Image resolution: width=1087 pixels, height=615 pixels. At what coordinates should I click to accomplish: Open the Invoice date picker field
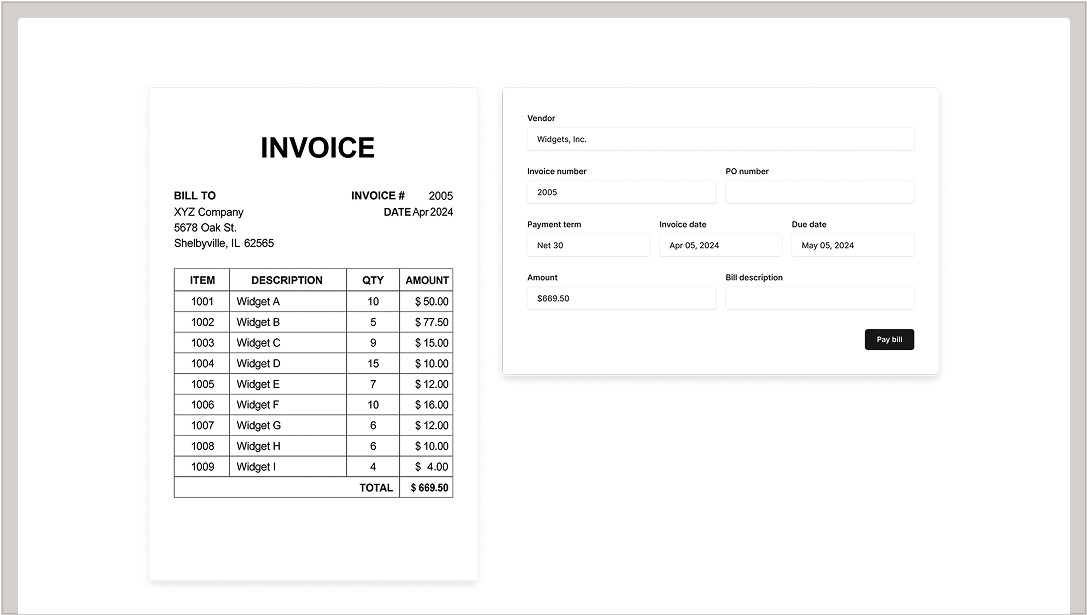(x=720, y=245)
